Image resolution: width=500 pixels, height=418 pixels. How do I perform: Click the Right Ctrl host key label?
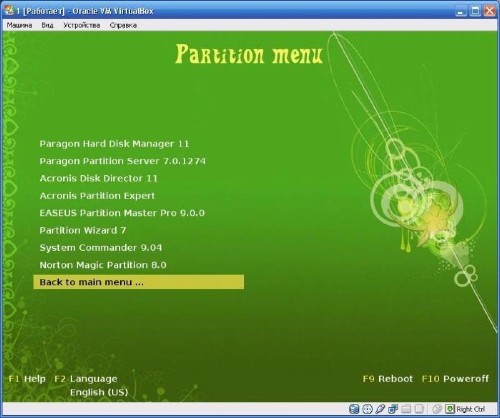click(x=471, y=409)
